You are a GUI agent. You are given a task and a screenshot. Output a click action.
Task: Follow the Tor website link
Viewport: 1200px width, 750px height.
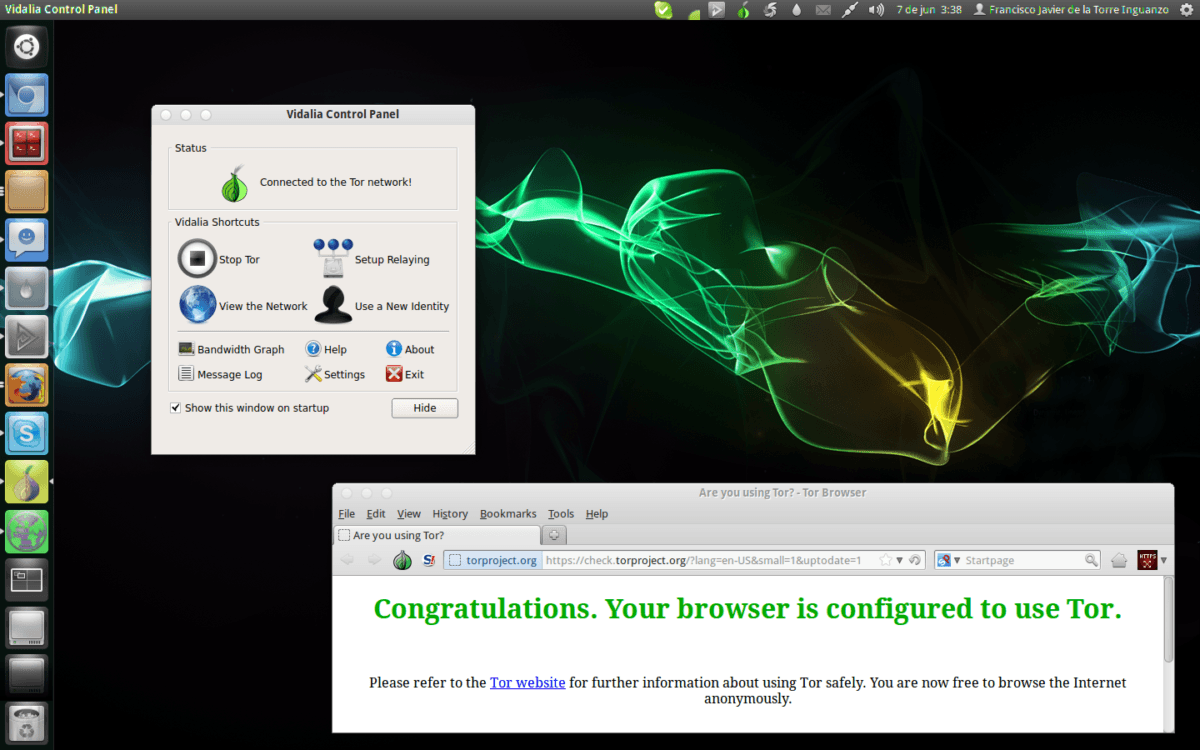pyautogui.click(x=527, y=682)
